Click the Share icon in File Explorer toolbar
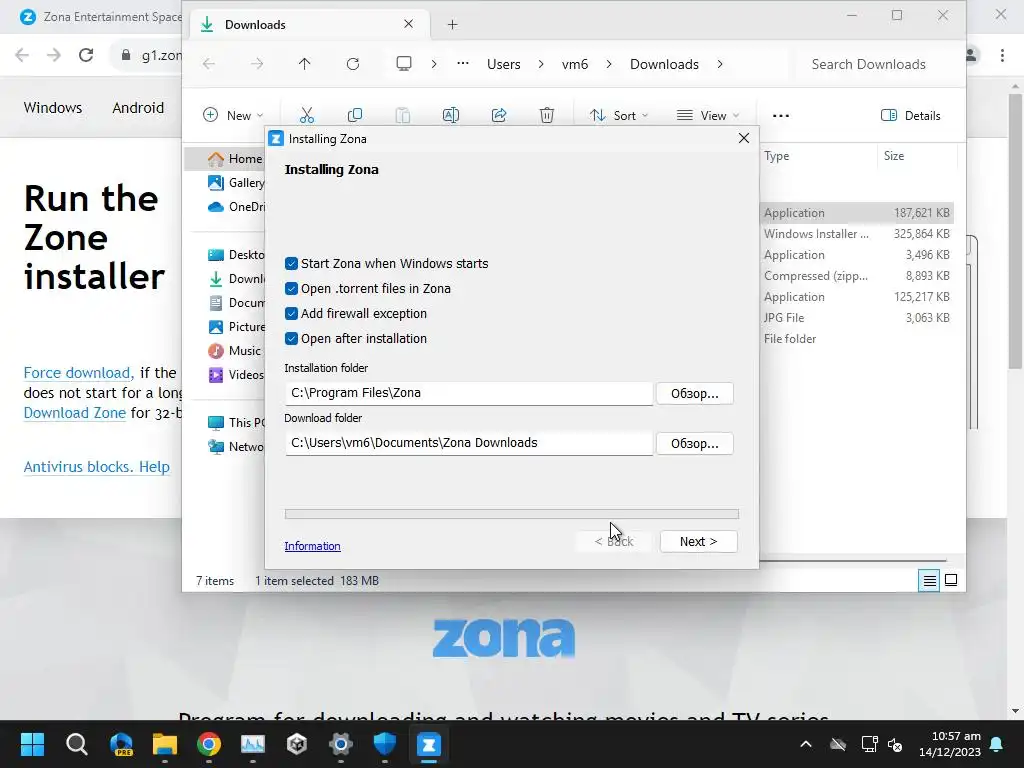The width and height of the screenshot is (1024, 768). coord(499,116)
